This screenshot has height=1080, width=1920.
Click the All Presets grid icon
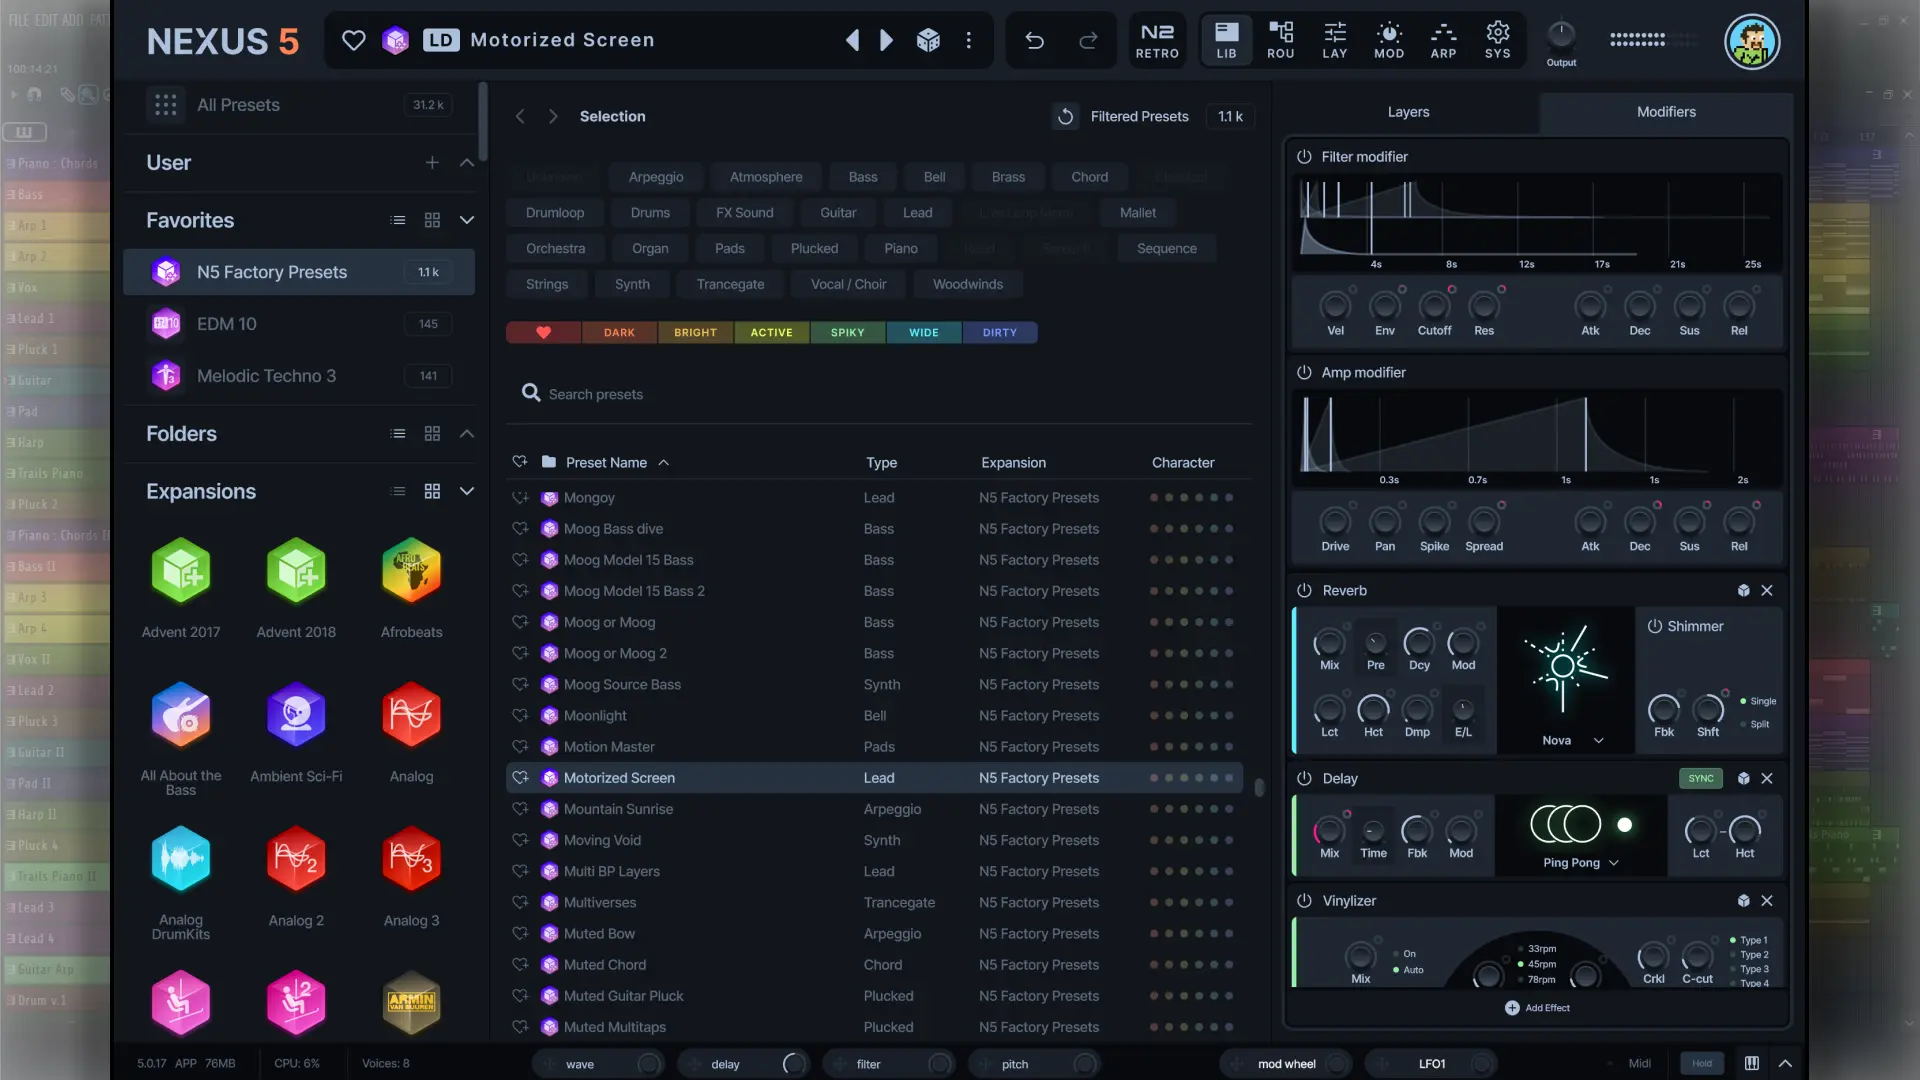click(x=166, y=105)
